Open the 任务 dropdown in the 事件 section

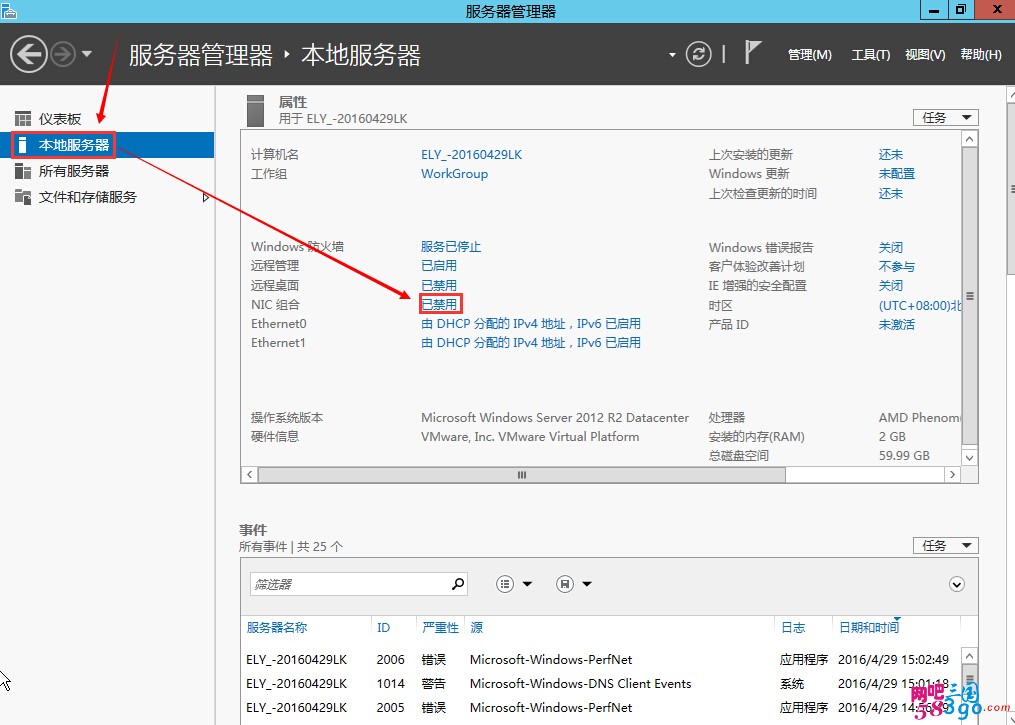tap(946, 546)
